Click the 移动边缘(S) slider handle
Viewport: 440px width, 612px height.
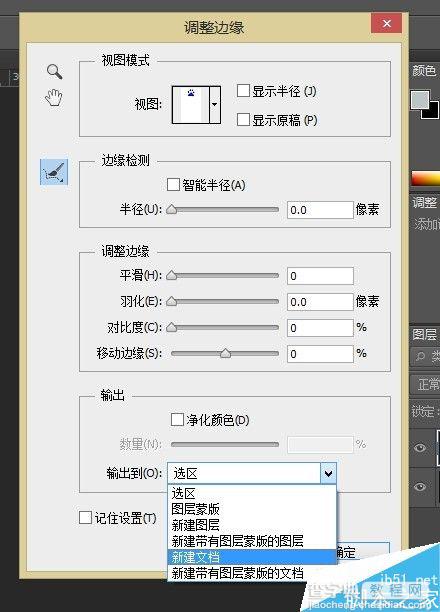coord(225,354)
